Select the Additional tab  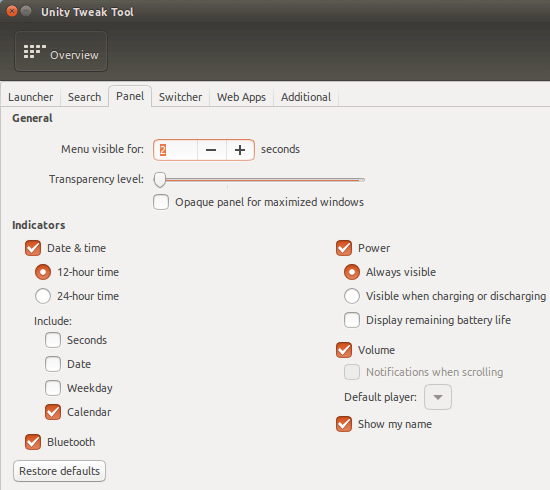coord(306,97)
